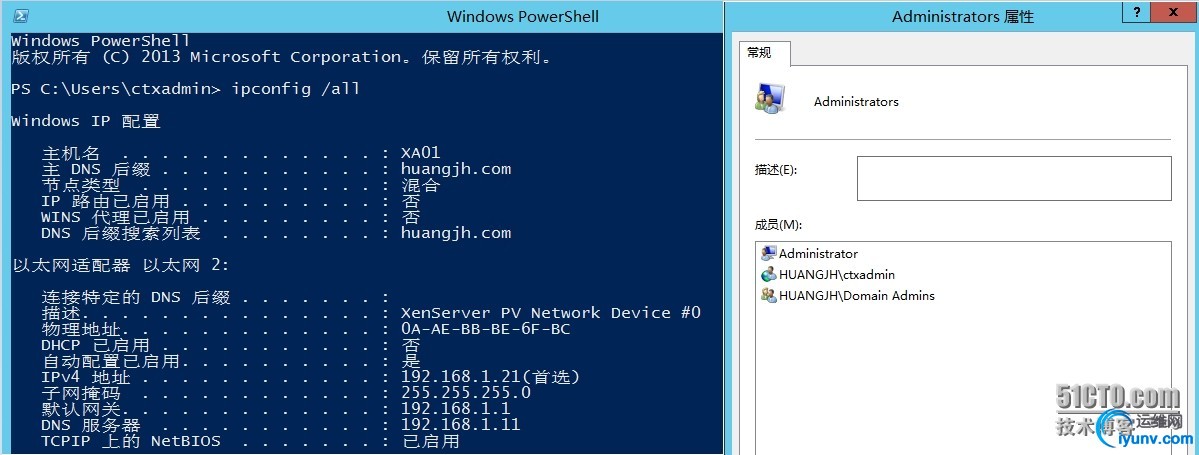Click the Administrator user icon in members

point(768,253)
